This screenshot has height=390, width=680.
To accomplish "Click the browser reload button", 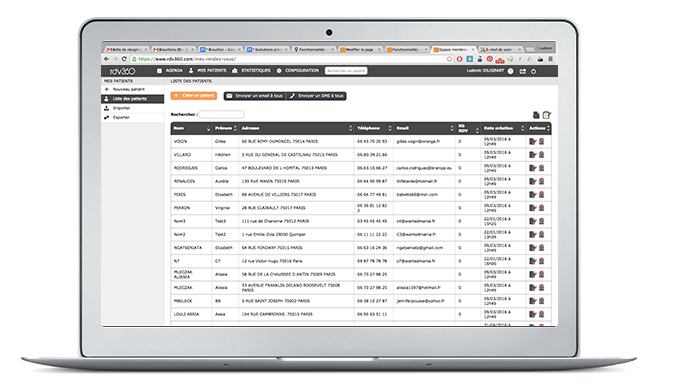I will pyautogui.click(x=124, y=59).
